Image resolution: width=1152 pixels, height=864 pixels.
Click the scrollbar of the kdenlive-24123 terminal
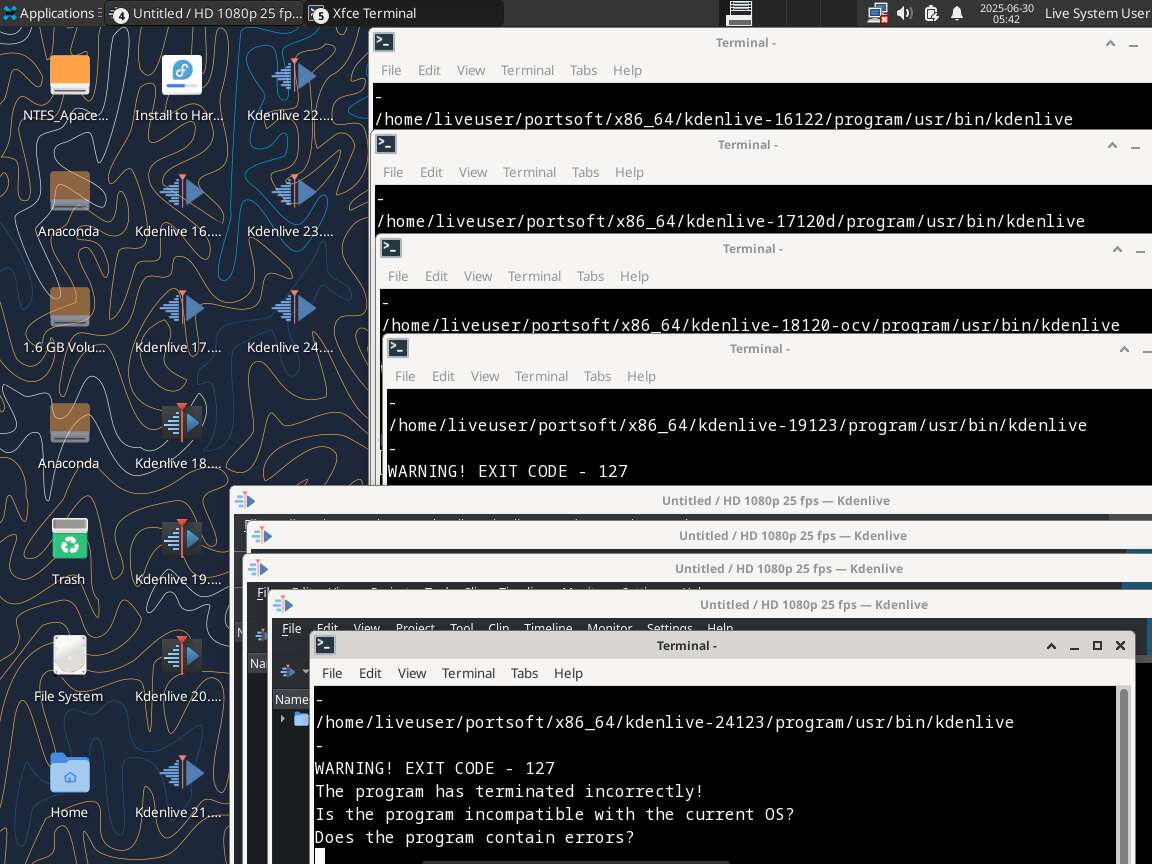tap(1123, 775)
